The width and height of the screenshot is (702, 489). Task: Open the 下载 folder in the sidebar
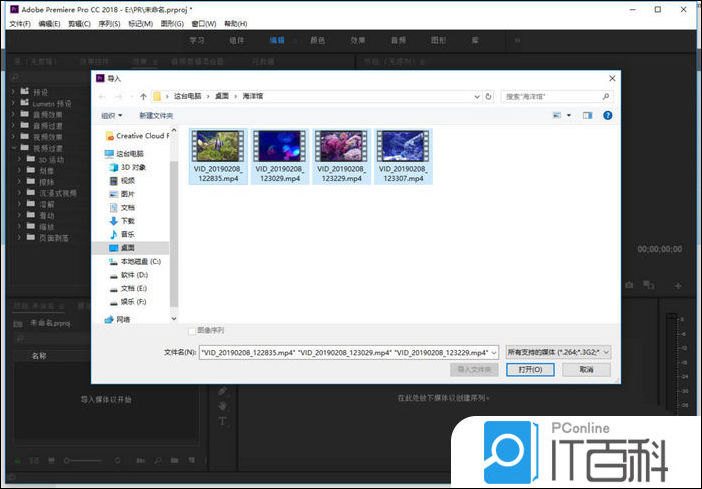(127, 220)
